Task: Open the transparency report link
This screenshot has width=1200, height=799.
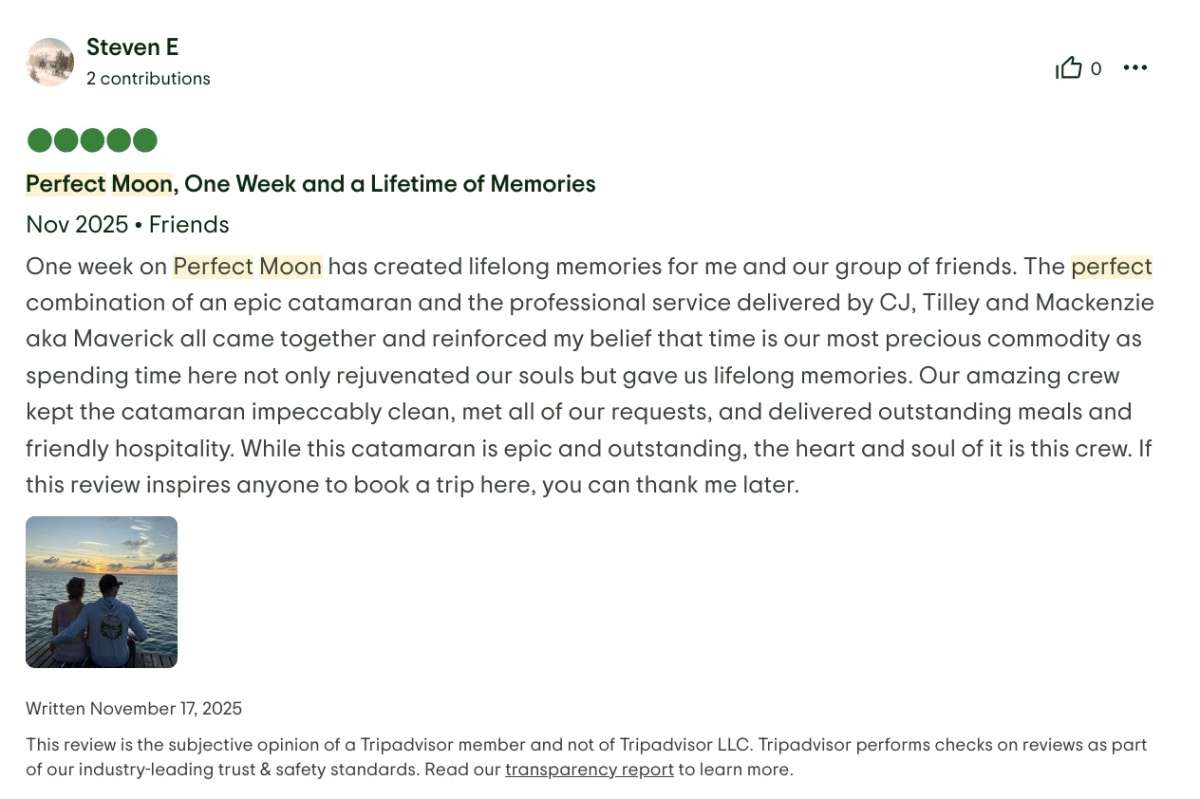Action: tap(589, 770)
